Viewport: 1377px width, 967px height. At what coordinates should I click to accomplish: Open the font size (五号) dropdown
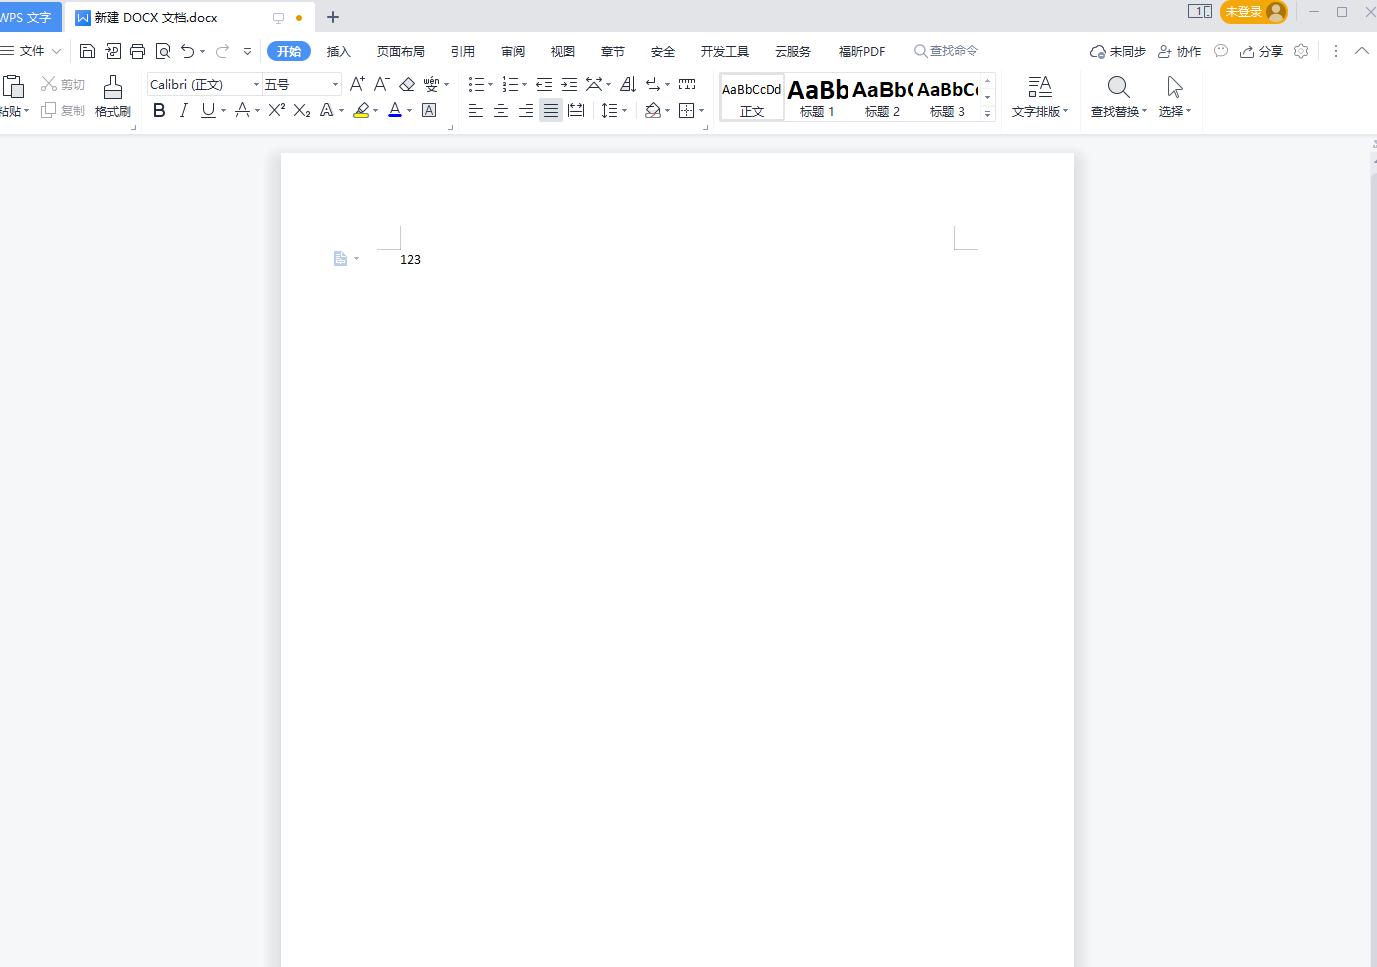[335, 84]
